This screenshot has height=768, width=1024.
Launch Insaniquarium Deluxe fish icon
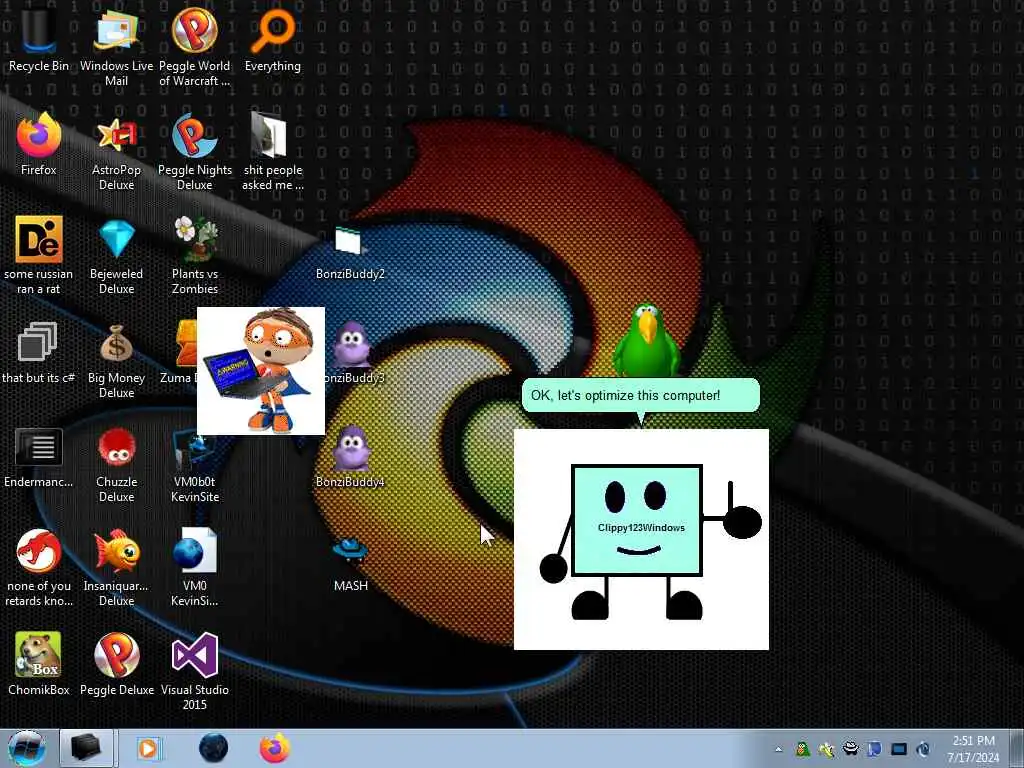click(116, 567)
